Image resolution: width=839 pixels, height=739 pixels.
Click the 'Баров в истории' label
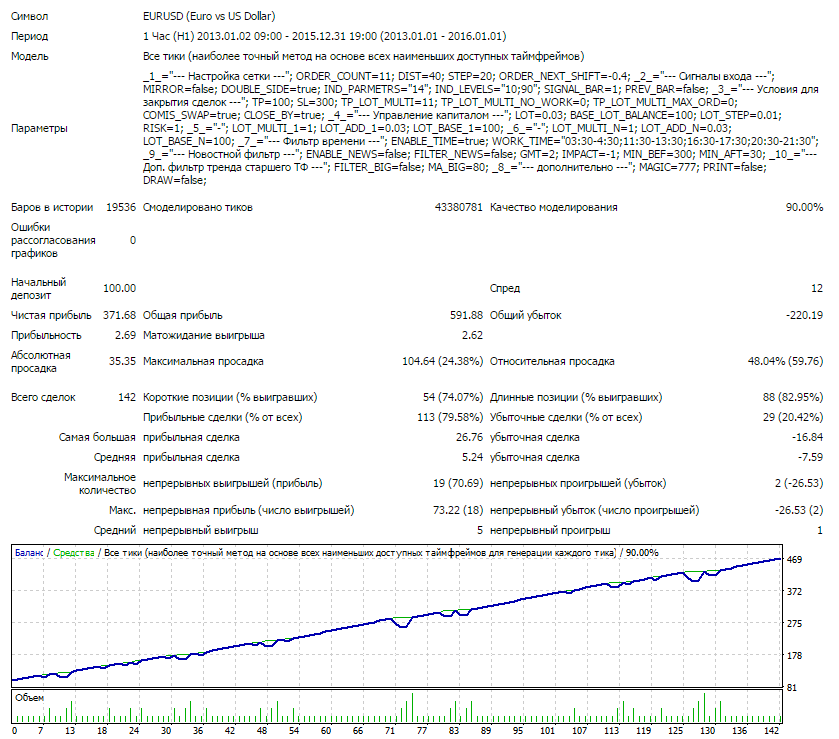[x=52, y=207]
